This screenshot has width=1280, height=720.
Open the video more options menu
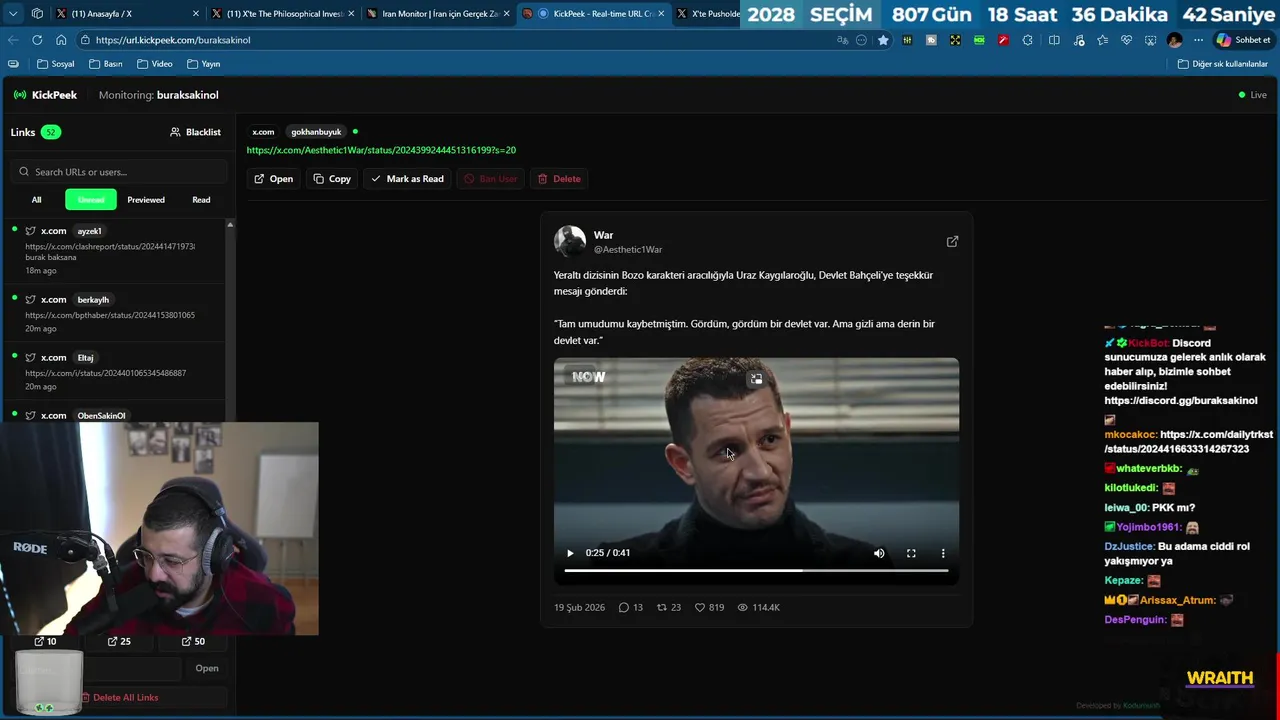coord(943,553)
